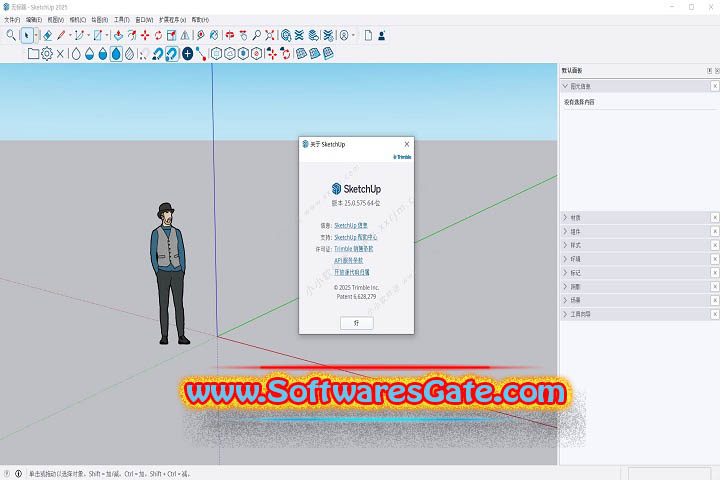
Task: Click the empty square icon in second toolbar
Action: [x=33, y=54]
